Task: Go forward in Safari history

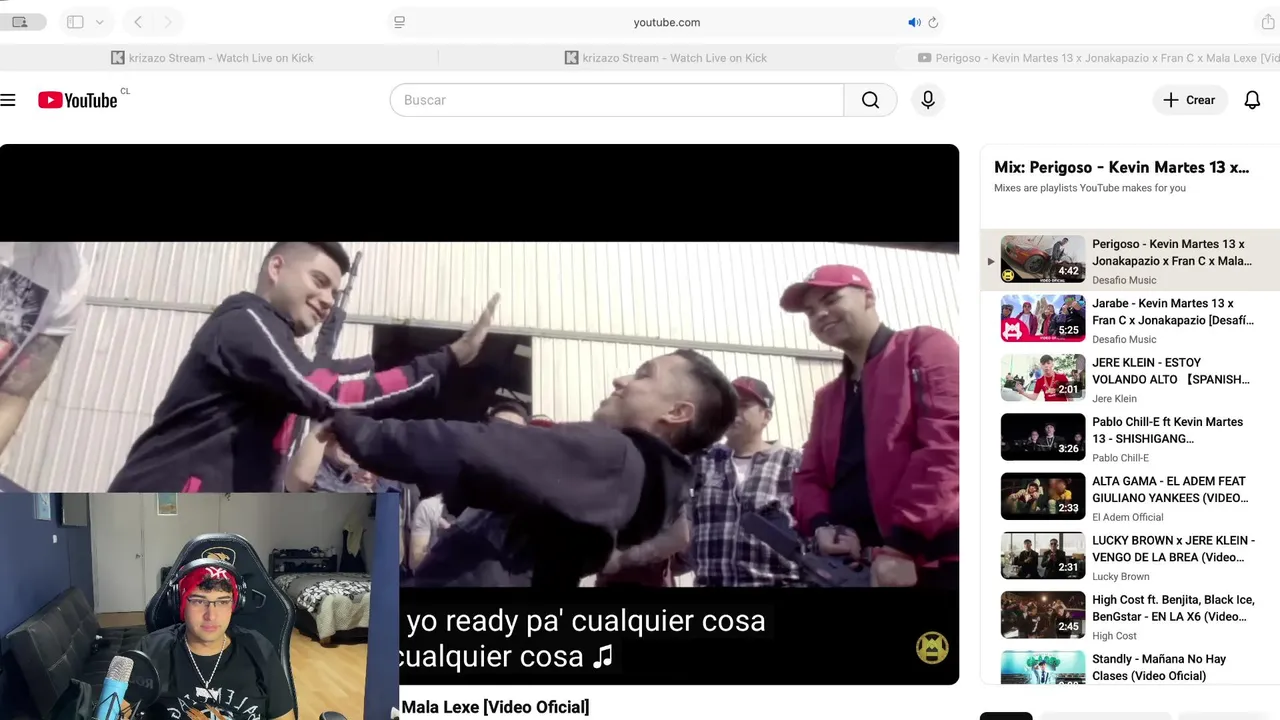Action: [x=167, y=22]
